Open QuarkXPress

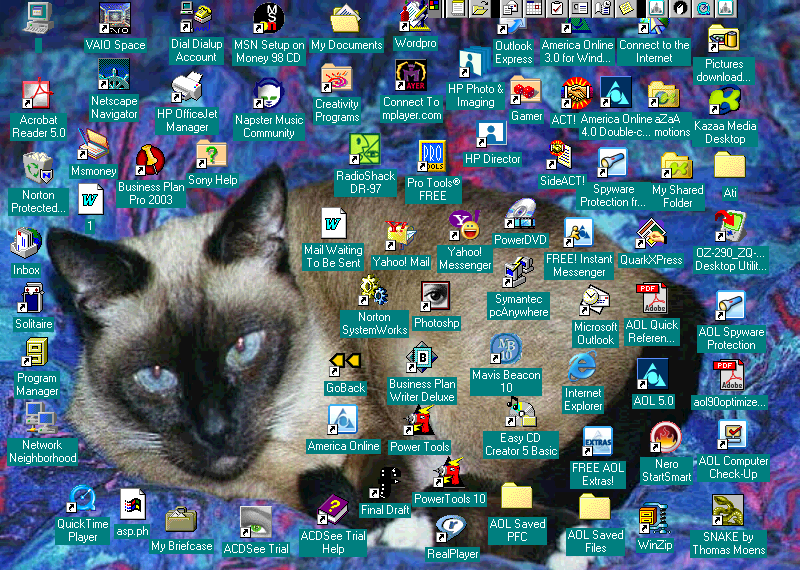coord(651,234)
